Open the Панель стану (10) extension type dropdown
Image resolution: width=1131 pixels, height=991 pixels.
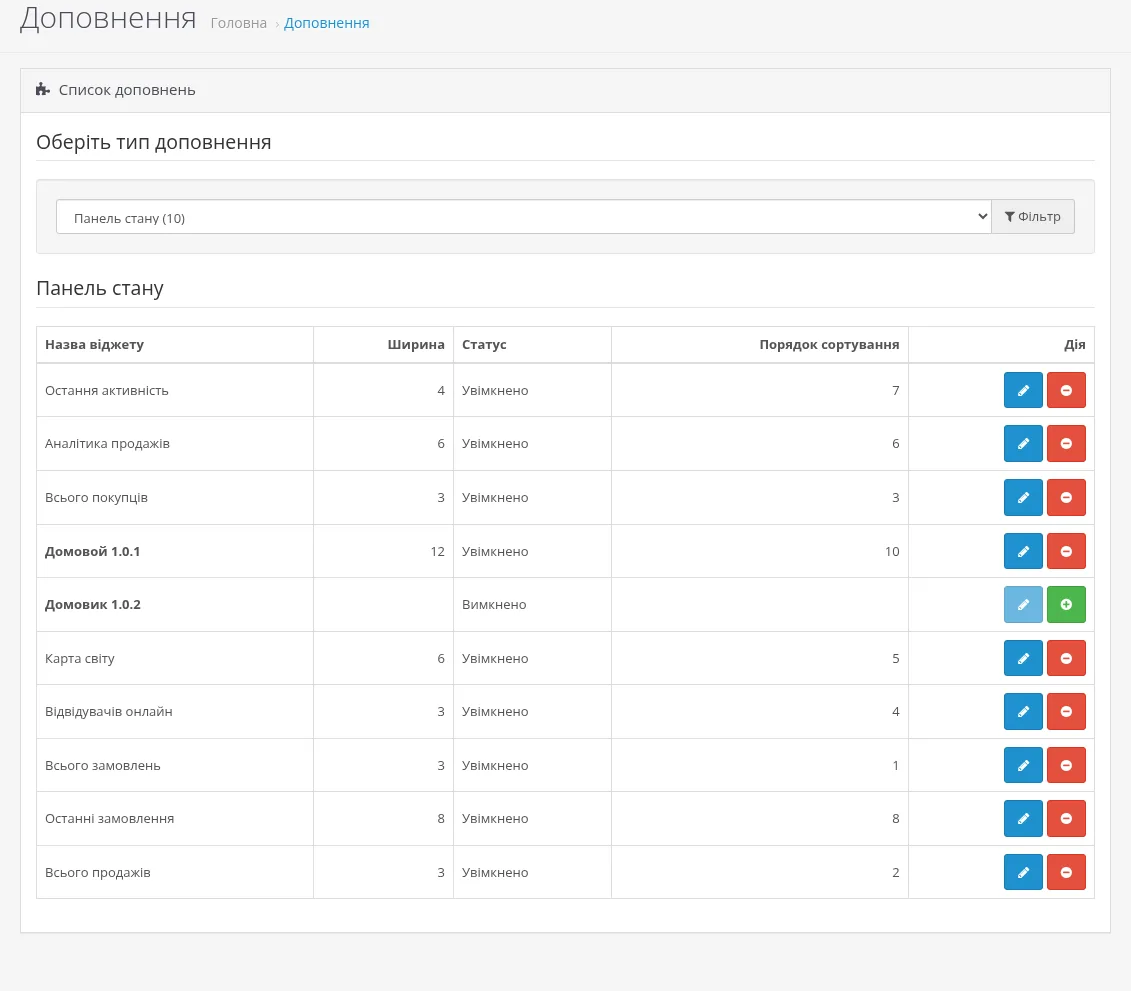tap(524, 217)
